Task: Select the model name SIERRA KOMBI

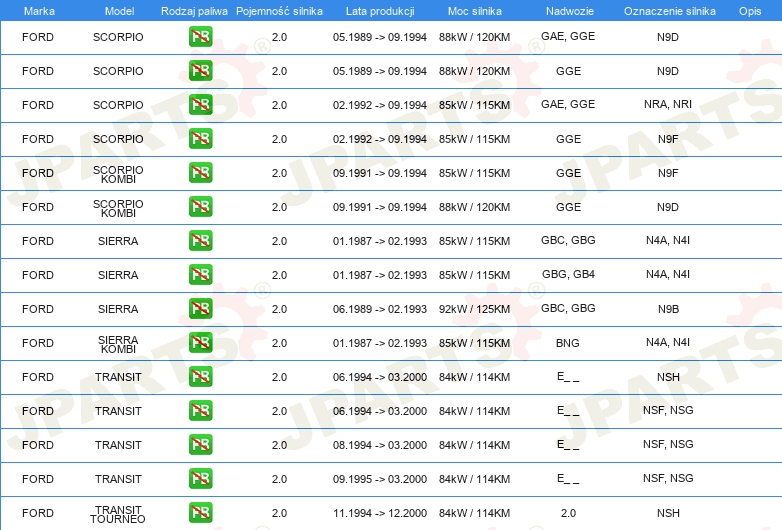Action: point(118,345)
